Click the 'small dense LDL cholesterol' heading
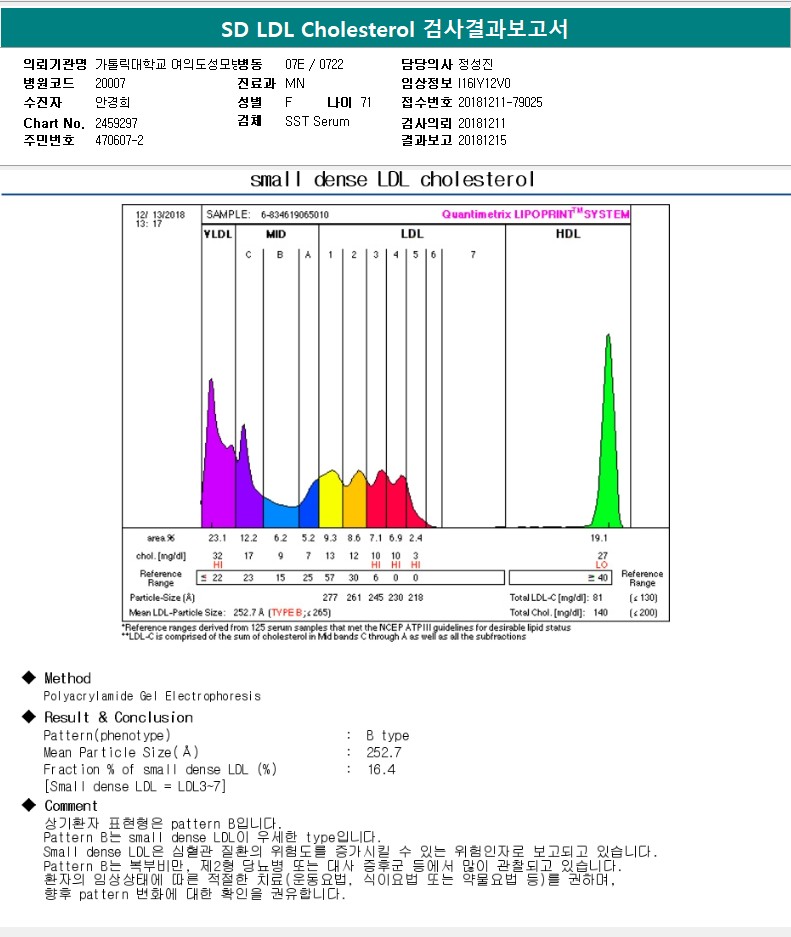Image resolution: width=791 pixels, height=937 pixels. coord(392,179)
